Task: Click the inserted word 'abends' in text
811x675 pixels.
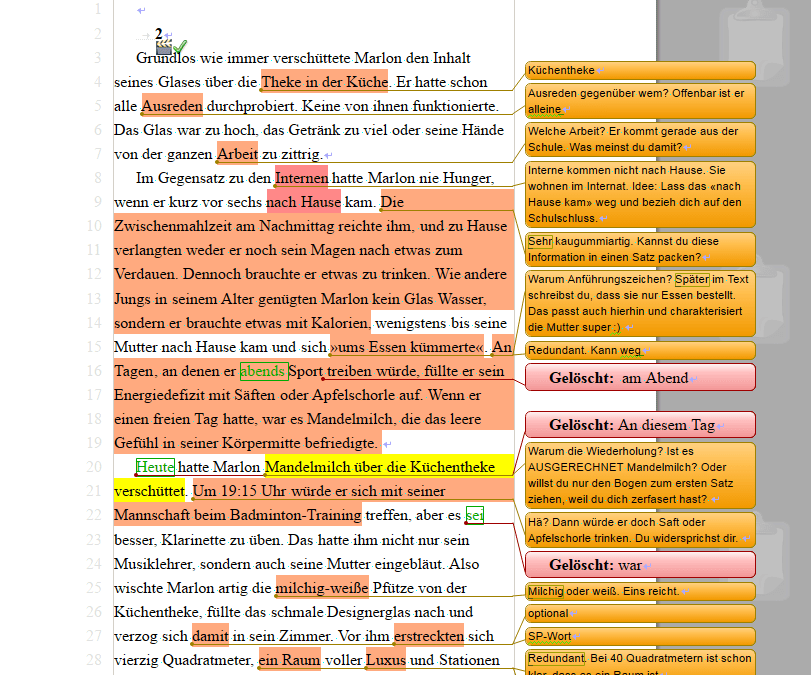Action: click(263, 371)
